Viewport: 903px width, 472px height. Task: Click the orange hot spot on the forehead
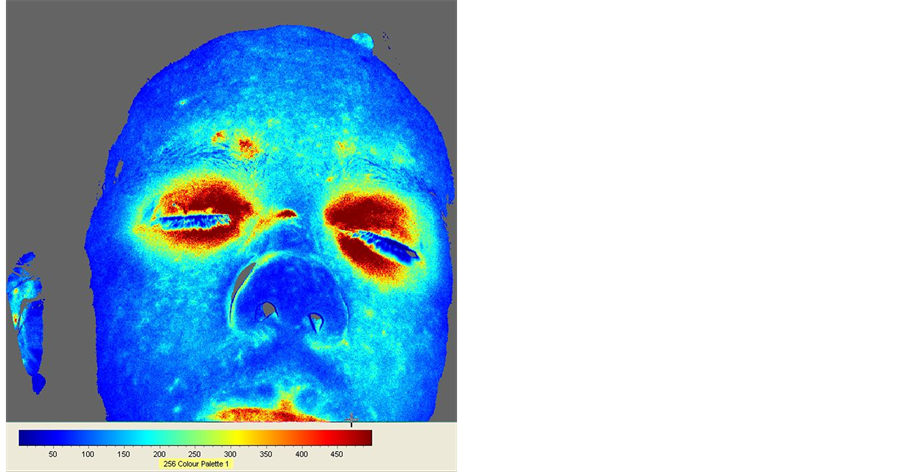tap(240, 147)
